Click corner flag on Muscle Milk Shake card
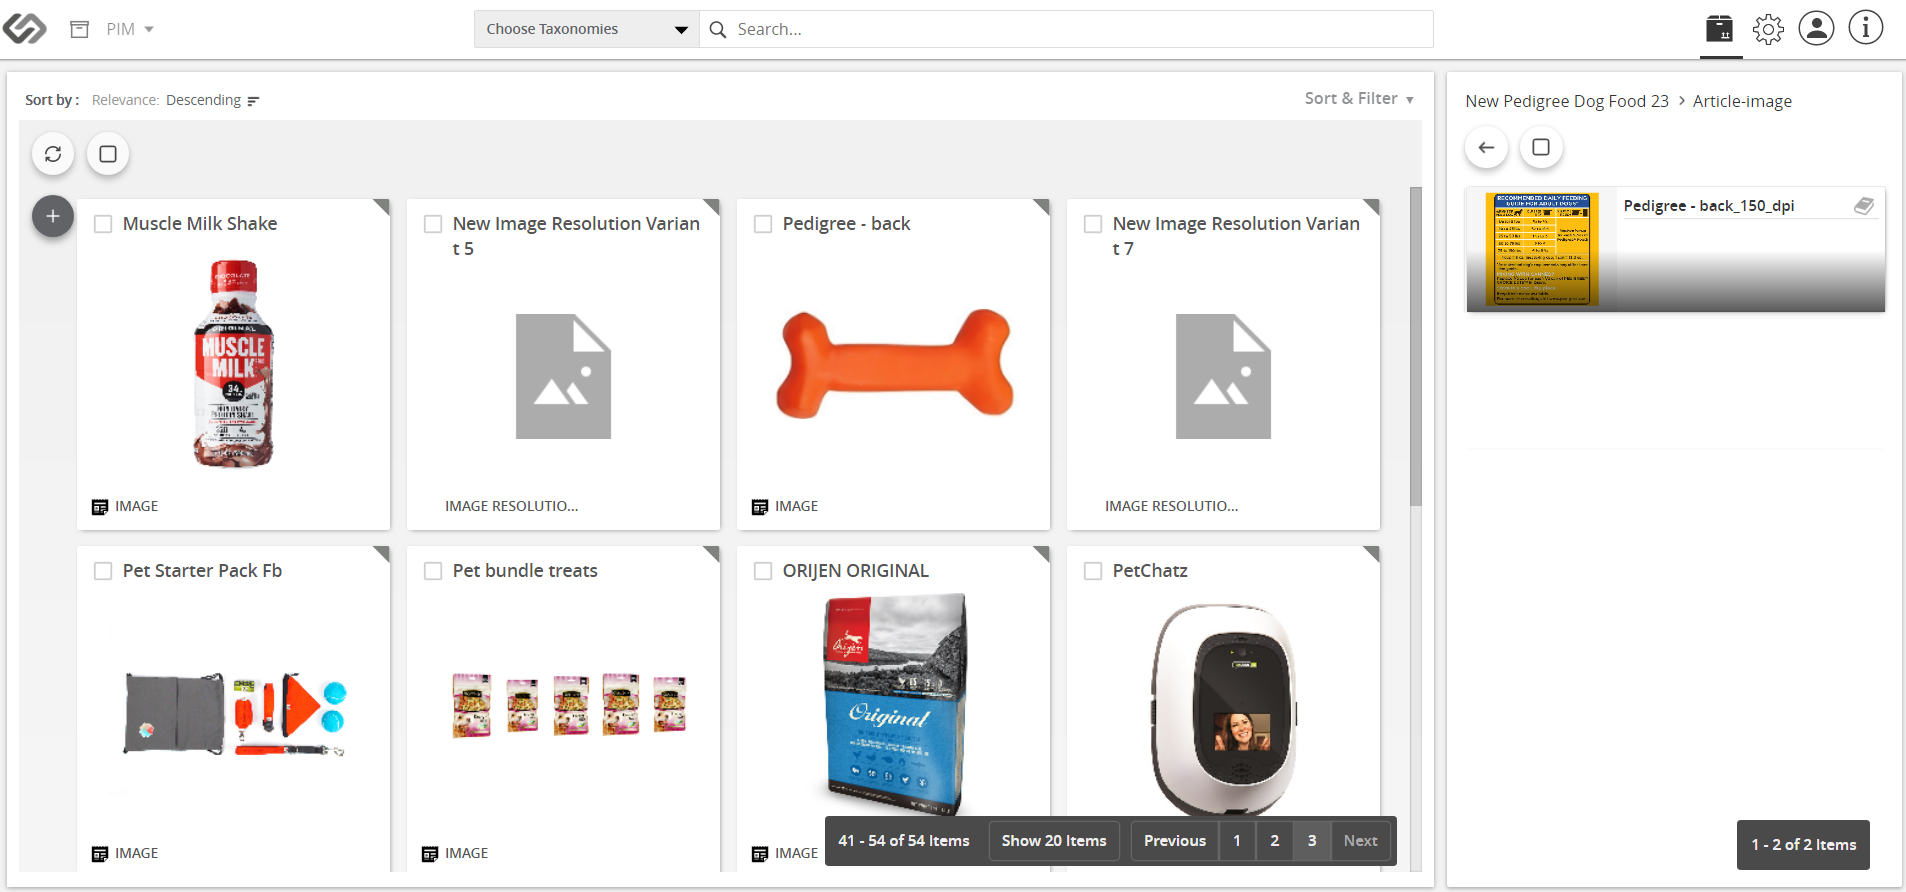This screenshot has height=892, width=1906. point(383,206)
